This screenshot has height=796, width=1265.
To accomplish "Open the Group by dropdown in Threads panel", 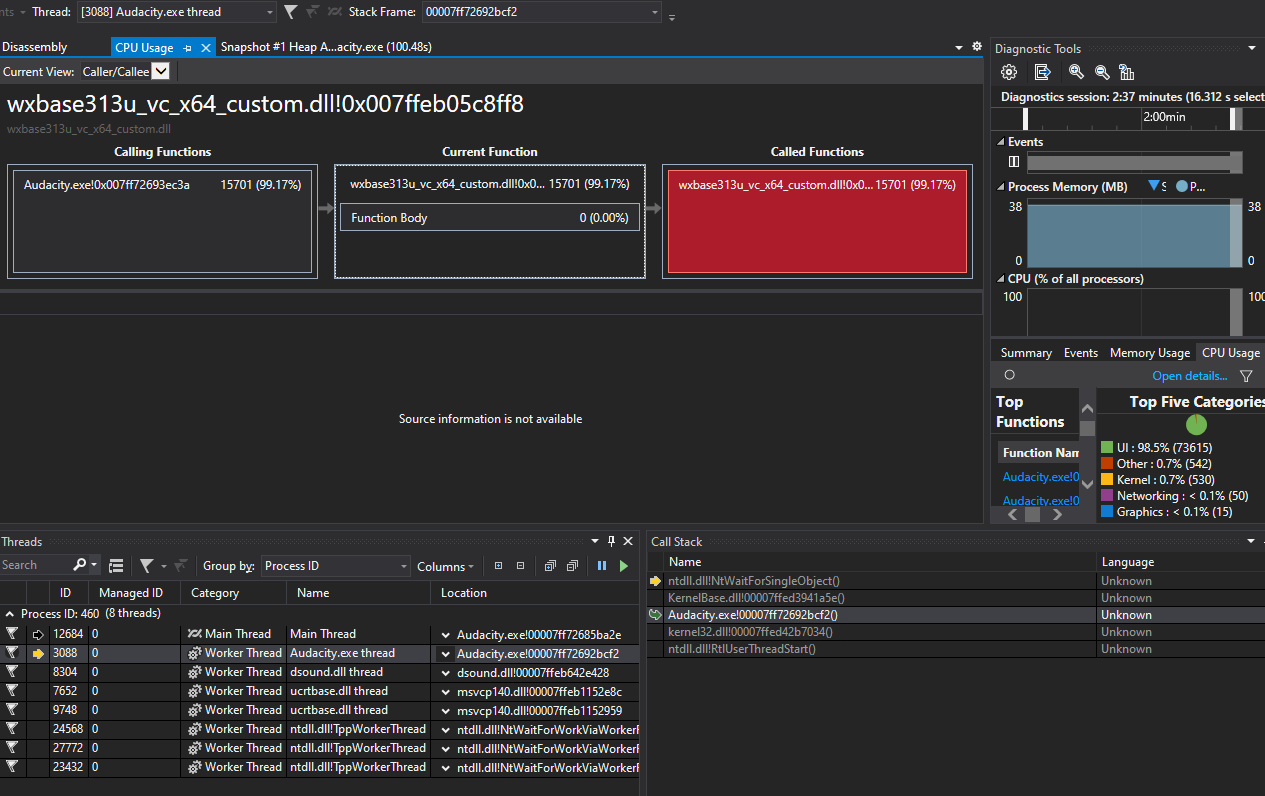I will click(335, 565).
